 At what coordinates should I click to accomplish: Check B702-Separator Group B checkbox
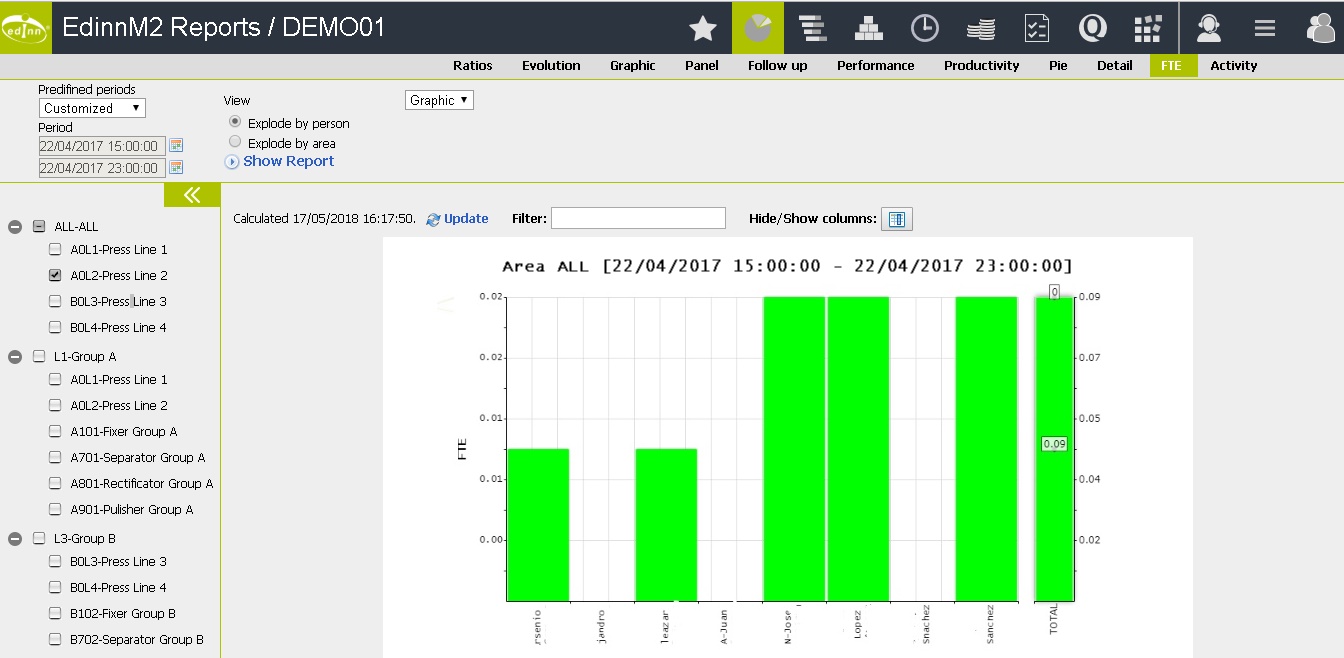pyautogui.click(x=55, y=639)
